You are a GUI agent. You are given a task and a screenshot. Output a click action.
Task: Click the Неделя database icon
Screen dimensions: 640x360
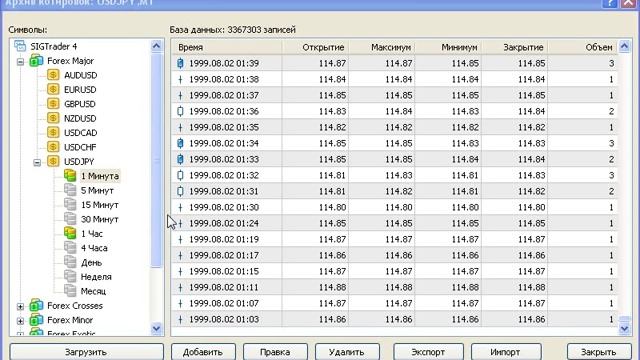coord(70,276)
